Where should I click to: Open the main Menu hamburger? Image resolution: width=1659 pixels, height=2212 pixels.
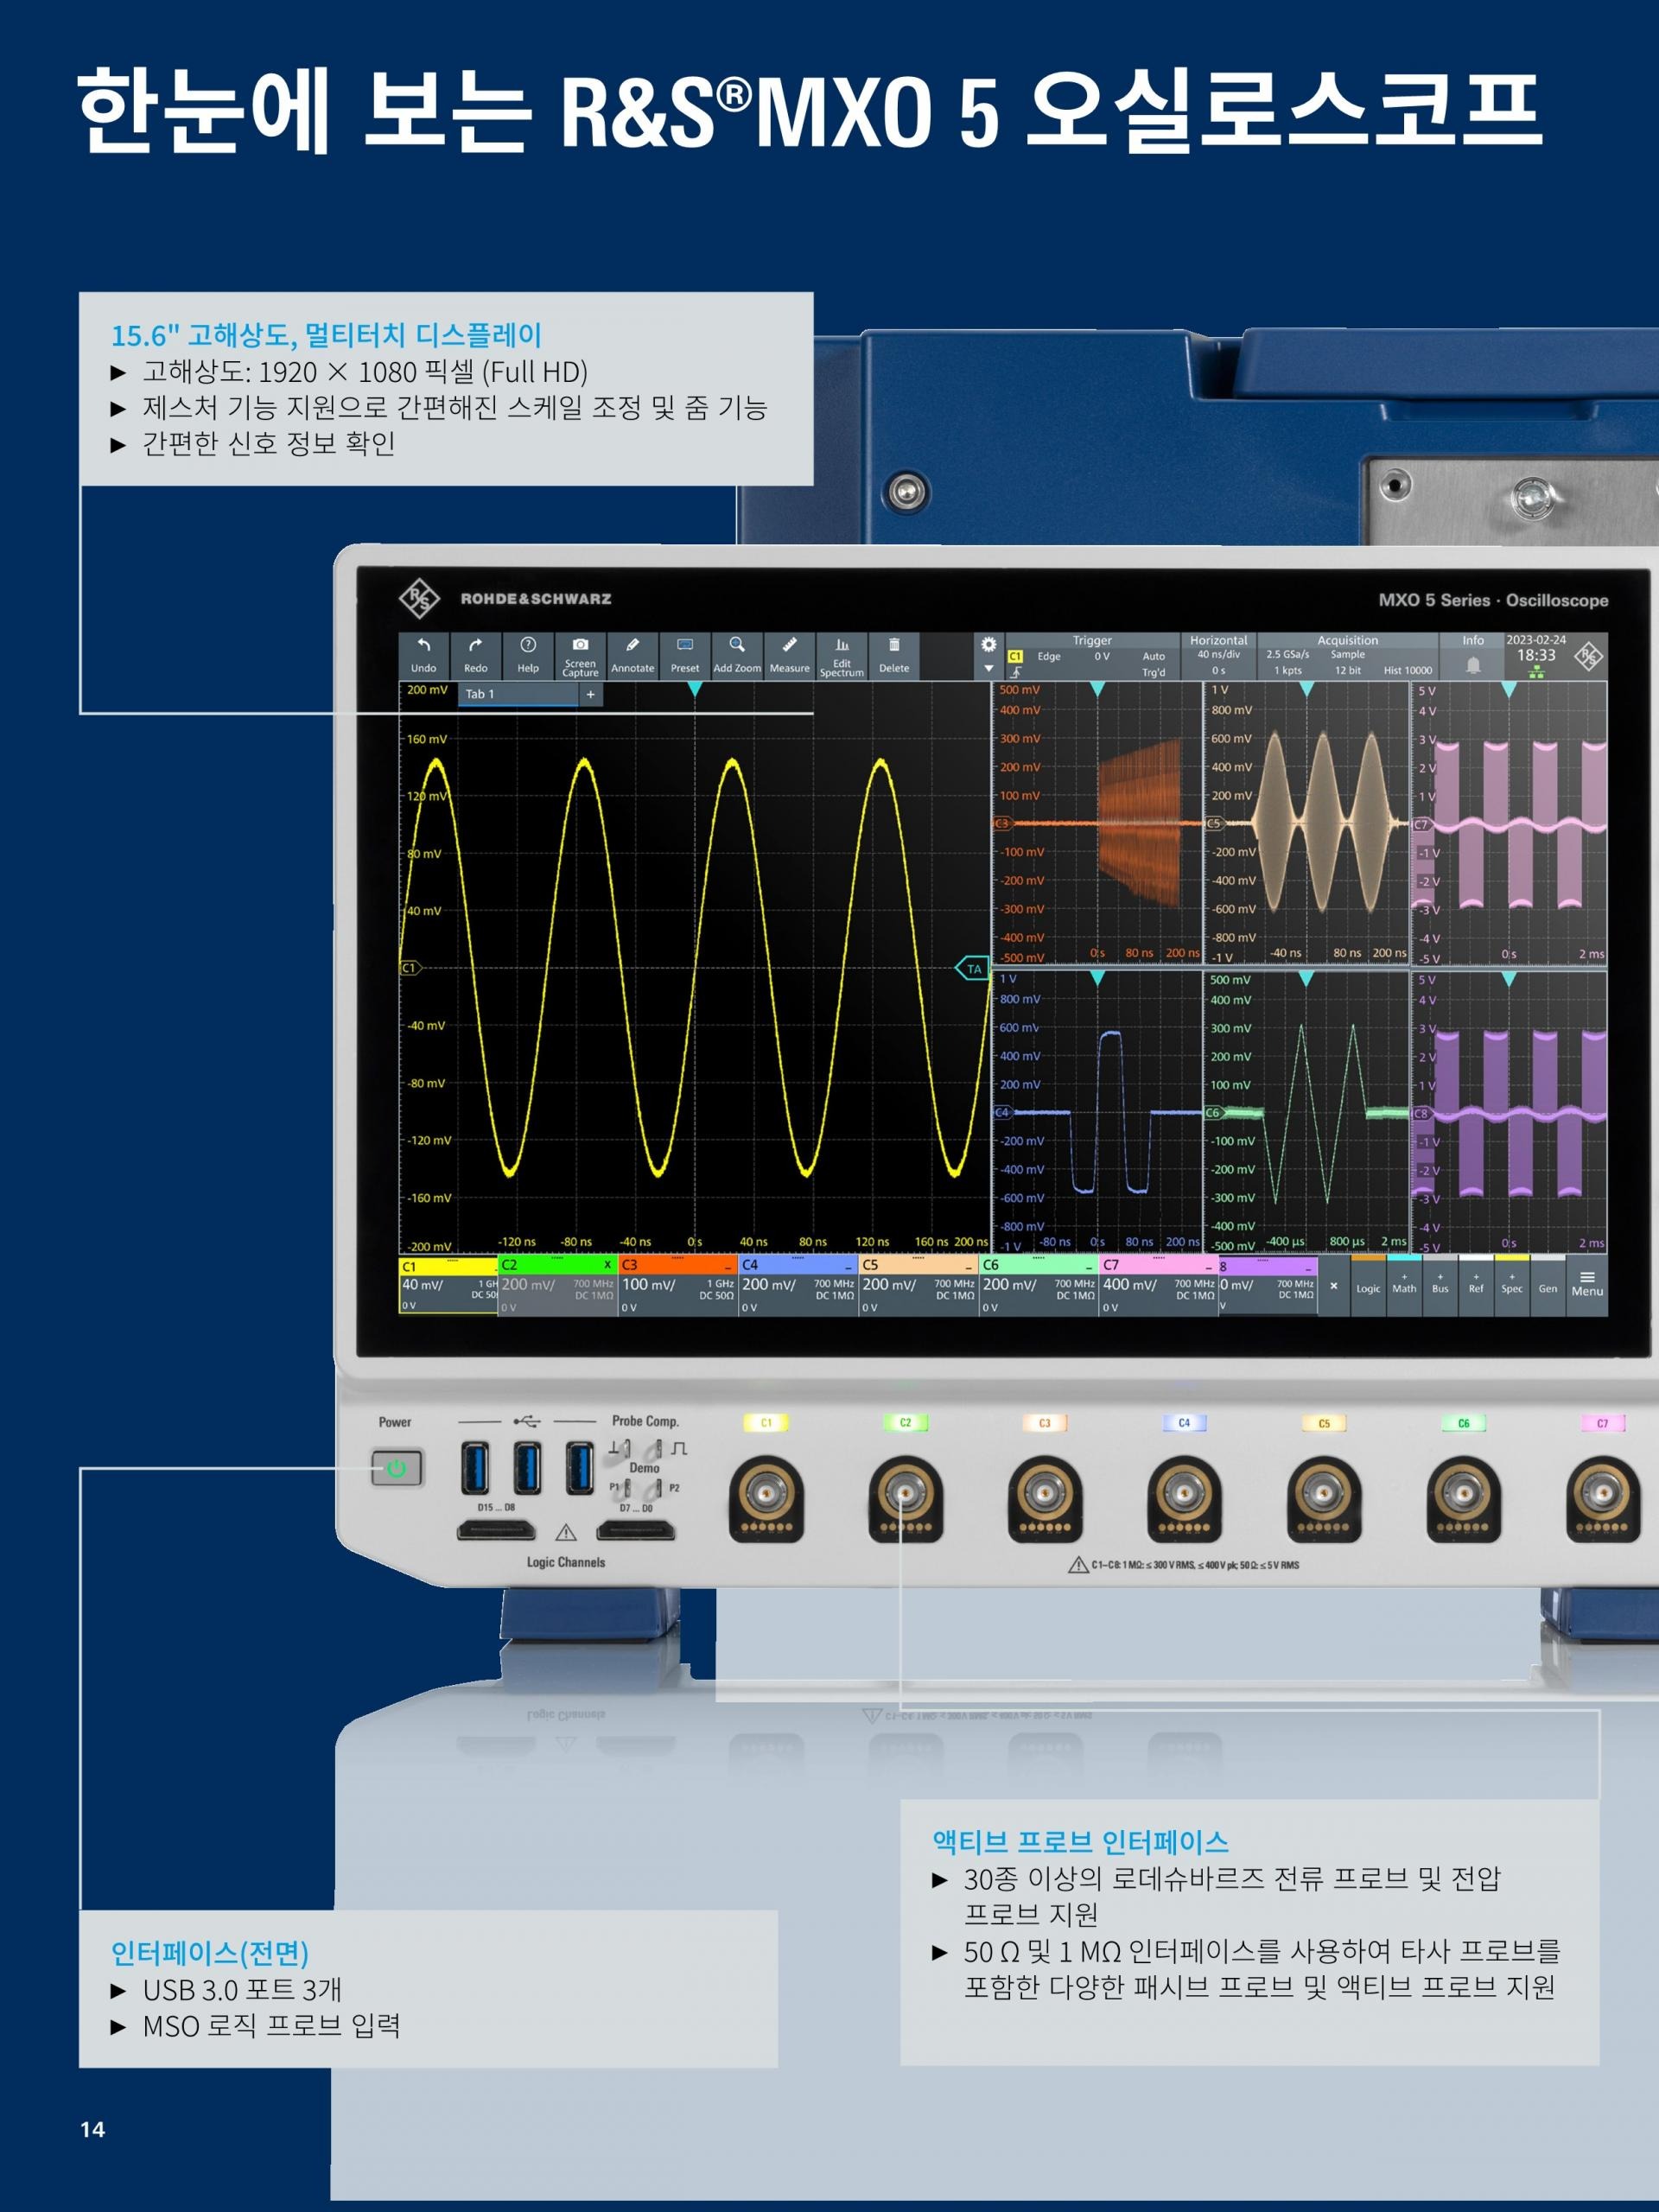(x=1587, y=1285)
